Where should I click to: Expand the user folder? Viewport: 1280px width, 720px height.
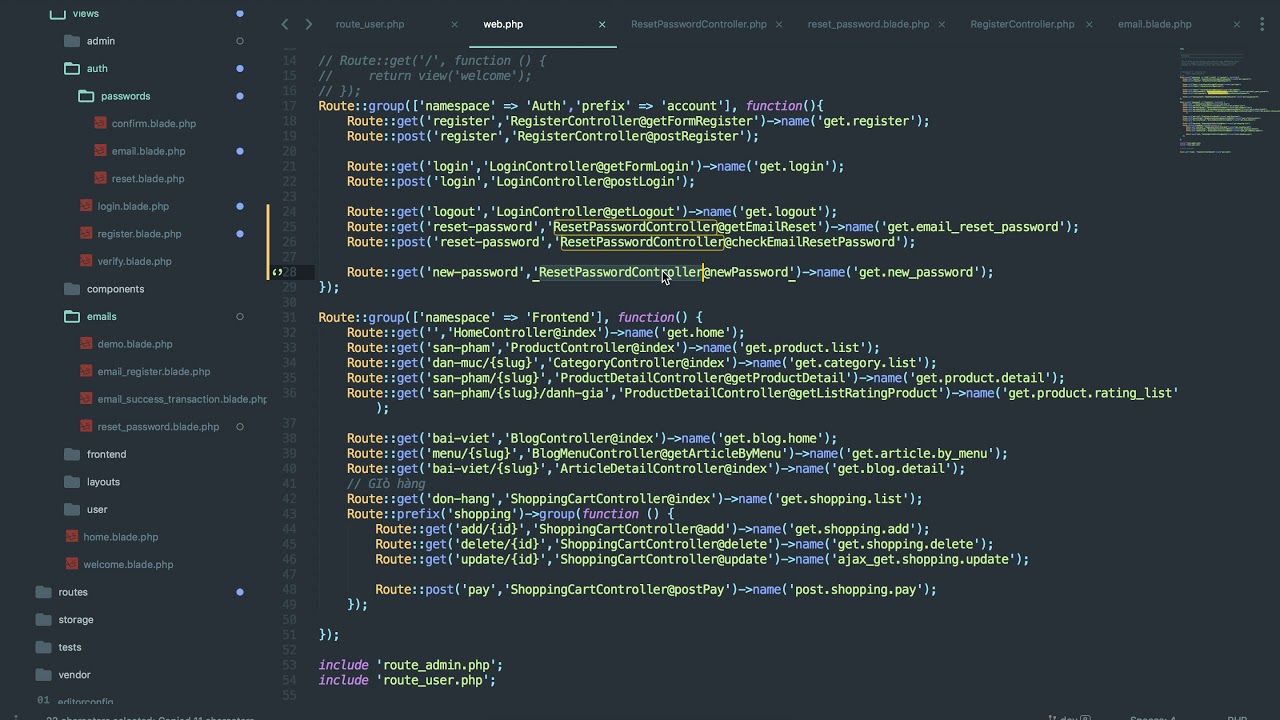[x=71, y=509]
